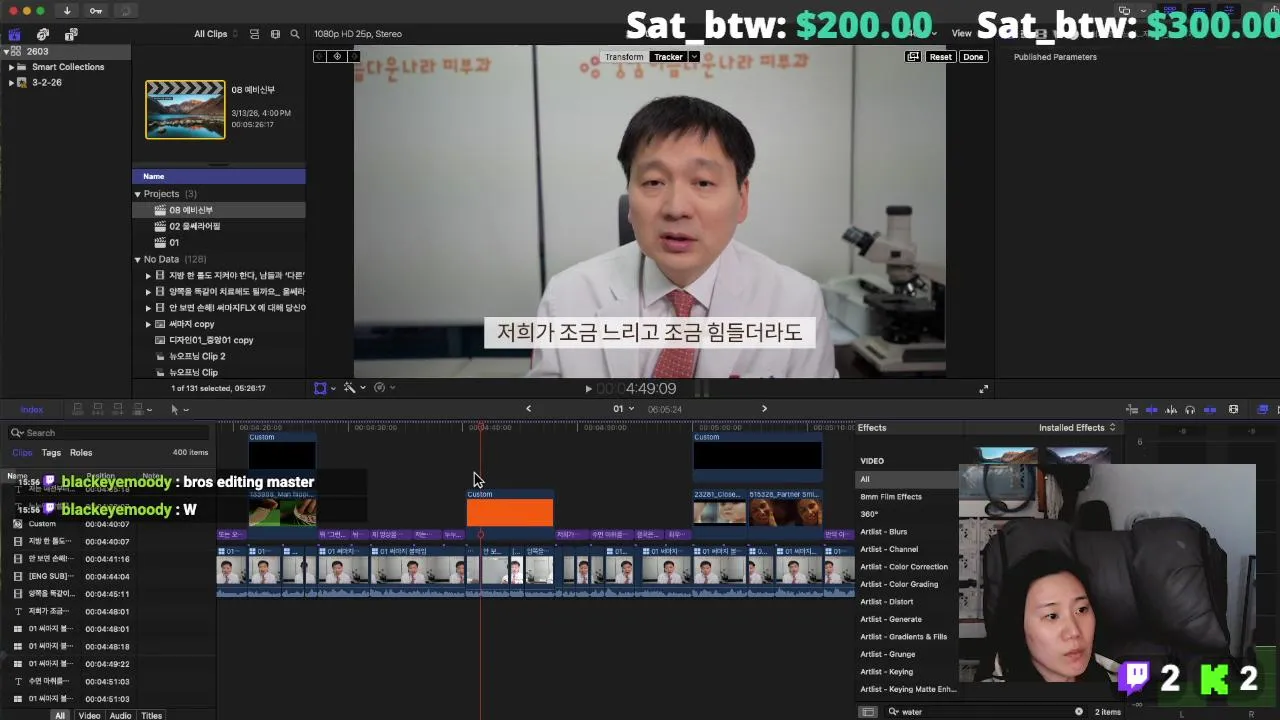Switch to the Tags tab in Index

click(x=51, y=453)
